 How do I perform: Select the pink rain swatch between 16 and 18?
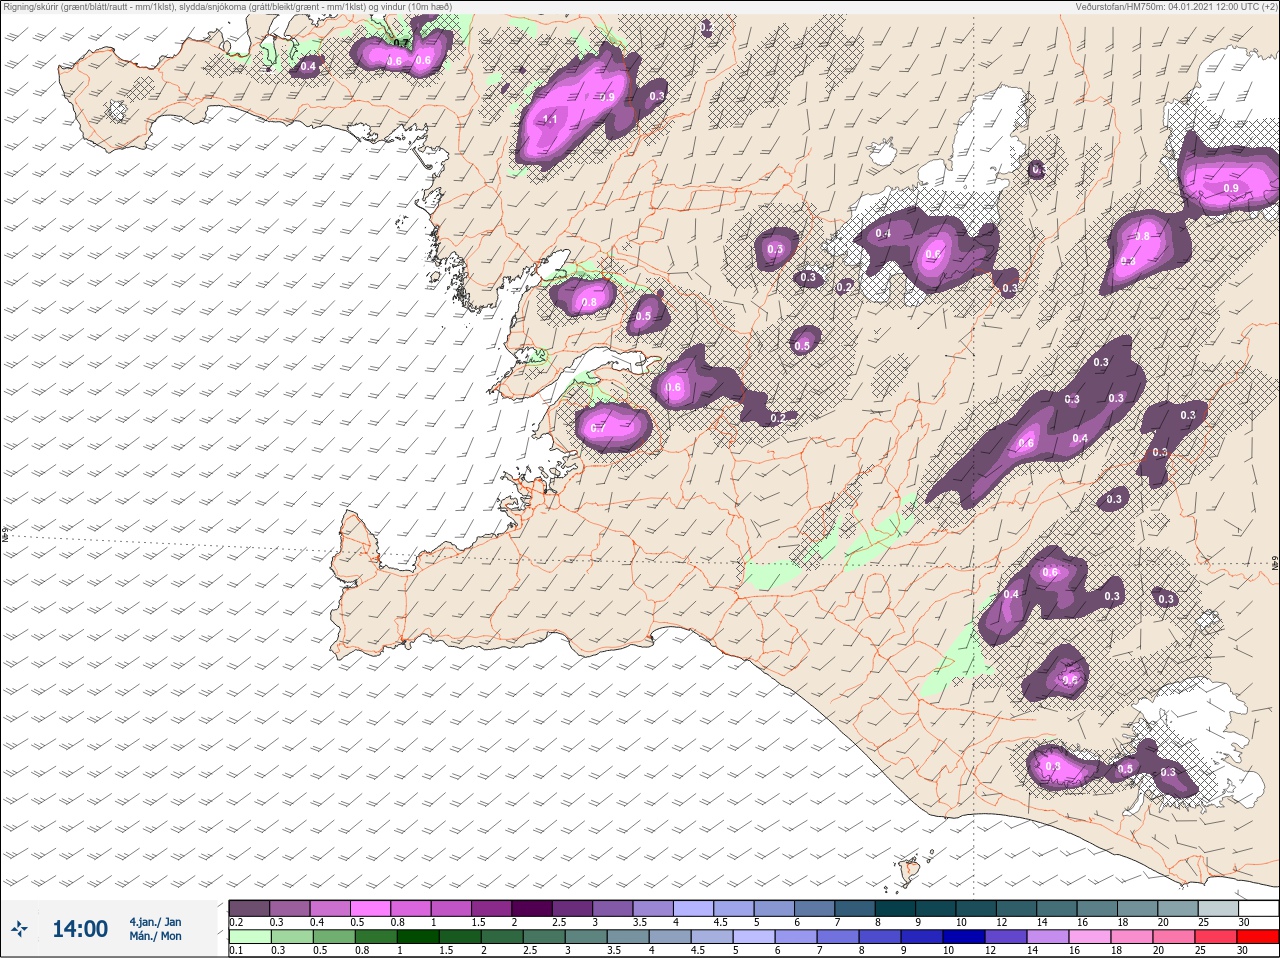pyautogui.click(x=1091, y=937)
